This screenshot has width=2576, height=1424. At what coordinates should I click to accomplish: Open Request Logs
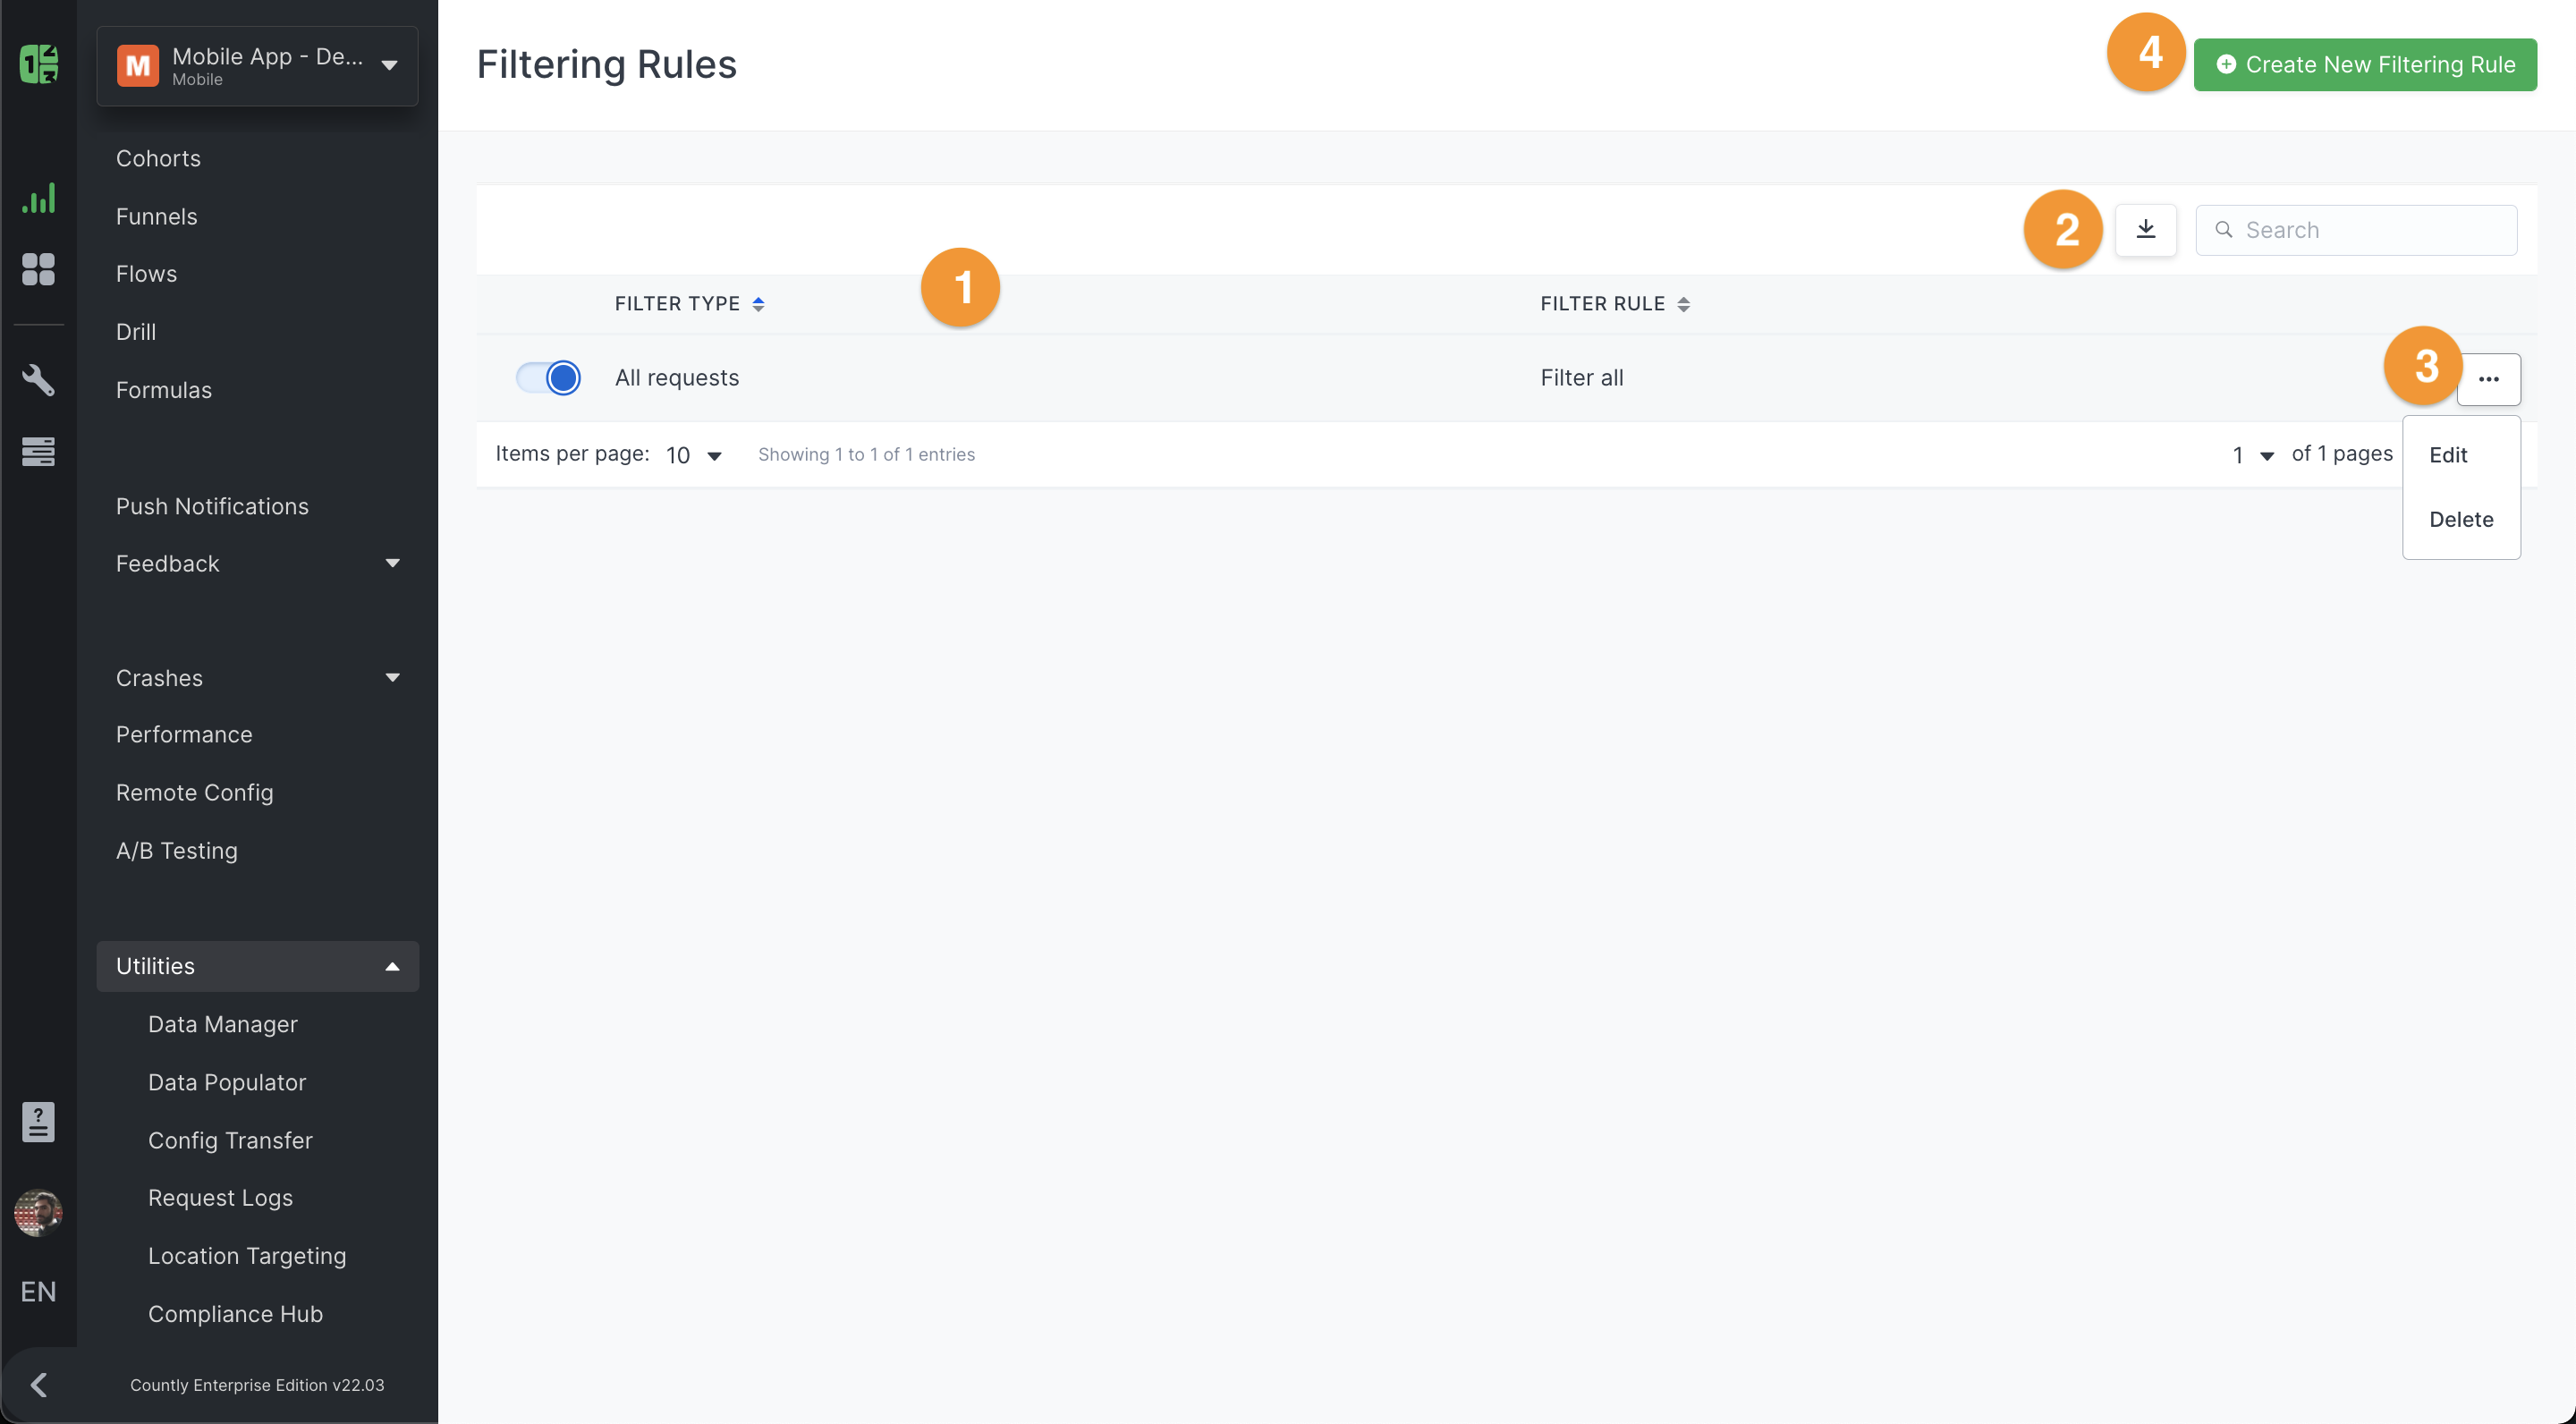click(220, 1198)
